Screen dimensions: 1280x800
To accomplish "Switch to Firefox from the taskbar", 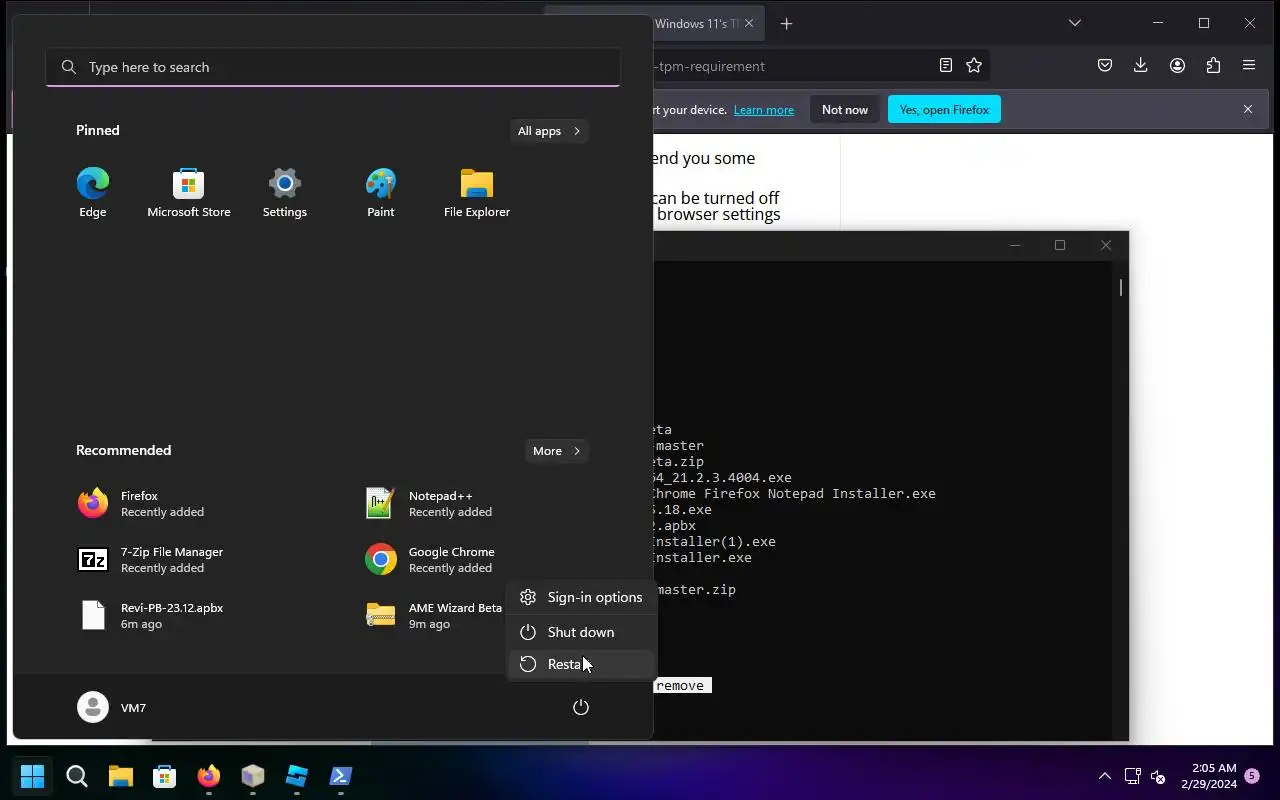I will (x=209, y=776).
